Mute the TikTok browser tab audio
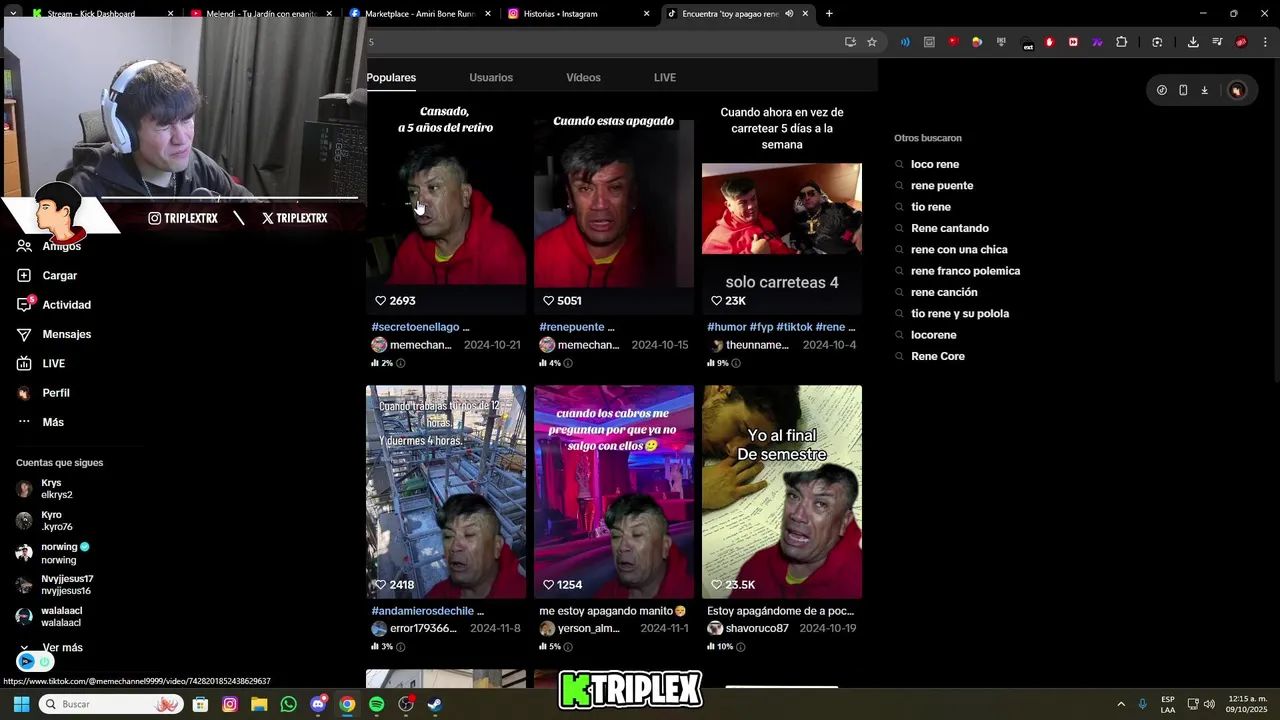 789,14
